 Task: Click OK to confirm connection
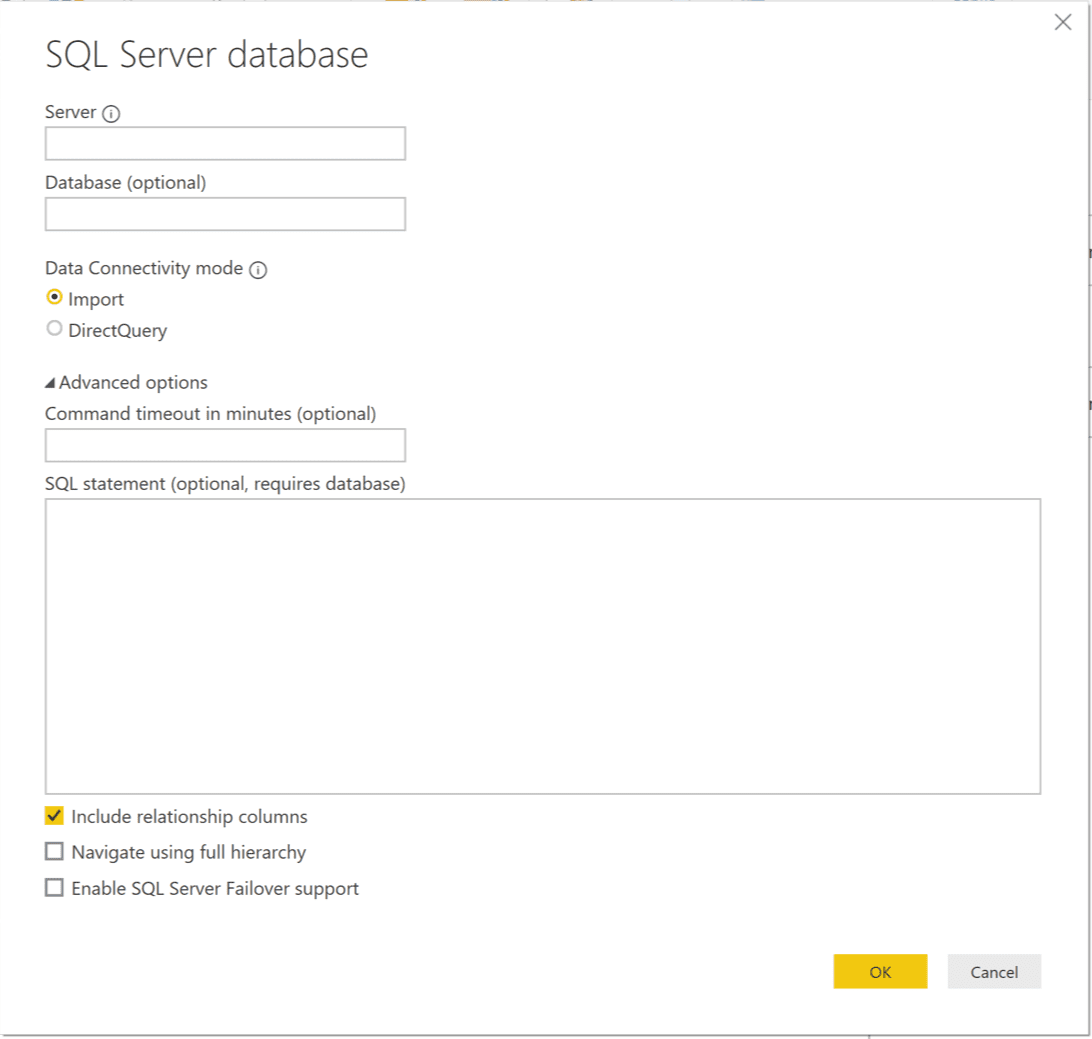coord(880,971)
